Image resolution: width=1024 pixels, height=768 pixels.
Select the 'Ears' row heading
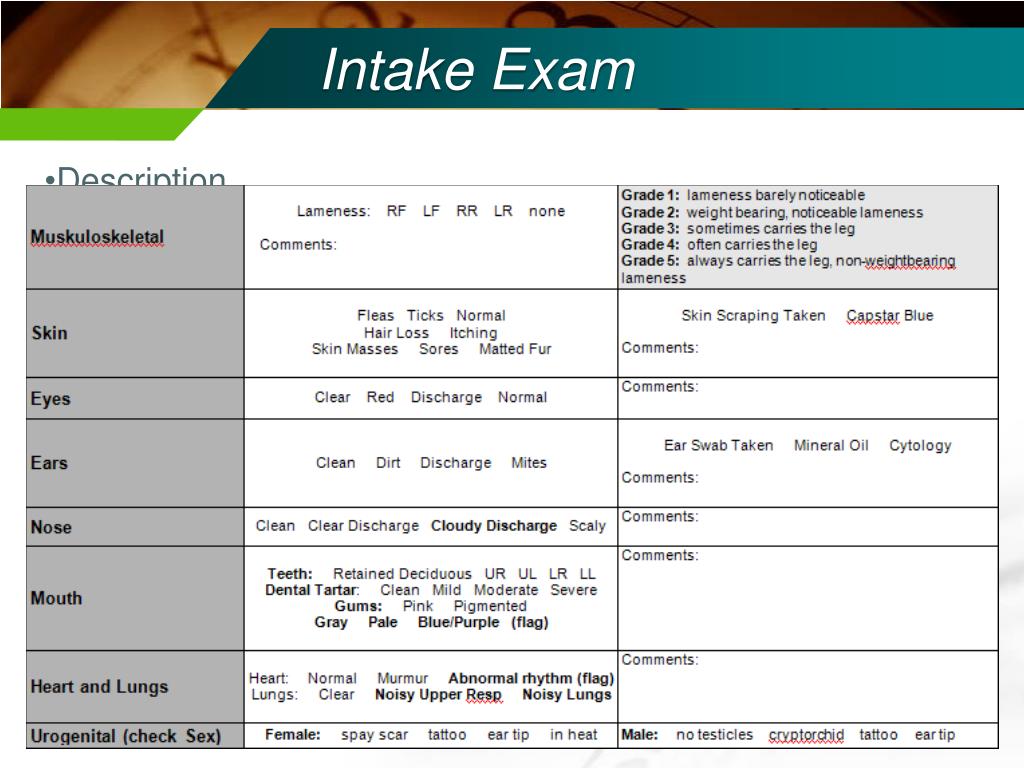tap(49, 463)
